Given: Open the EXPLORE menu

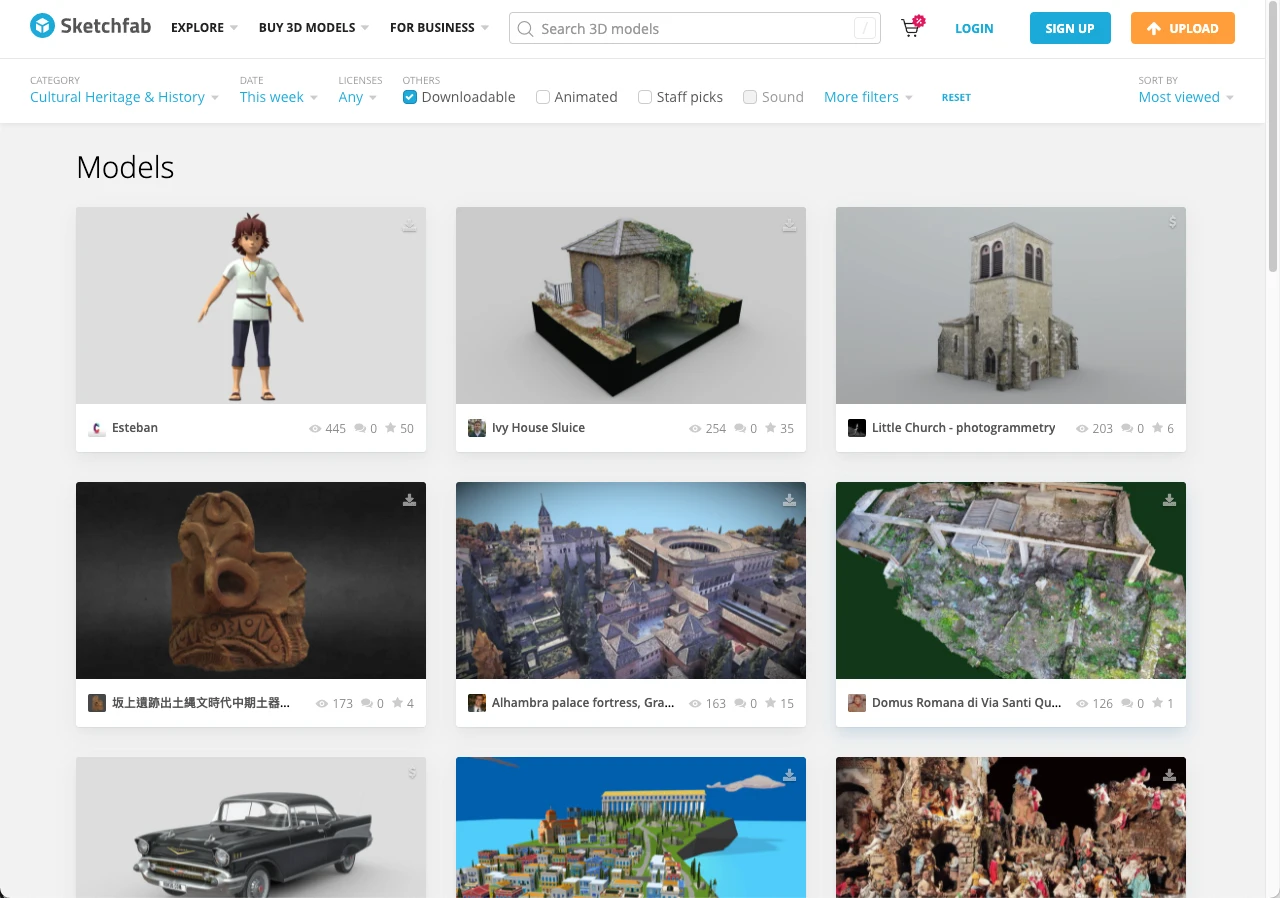Looking at the screenshot, I should (198, 28).
